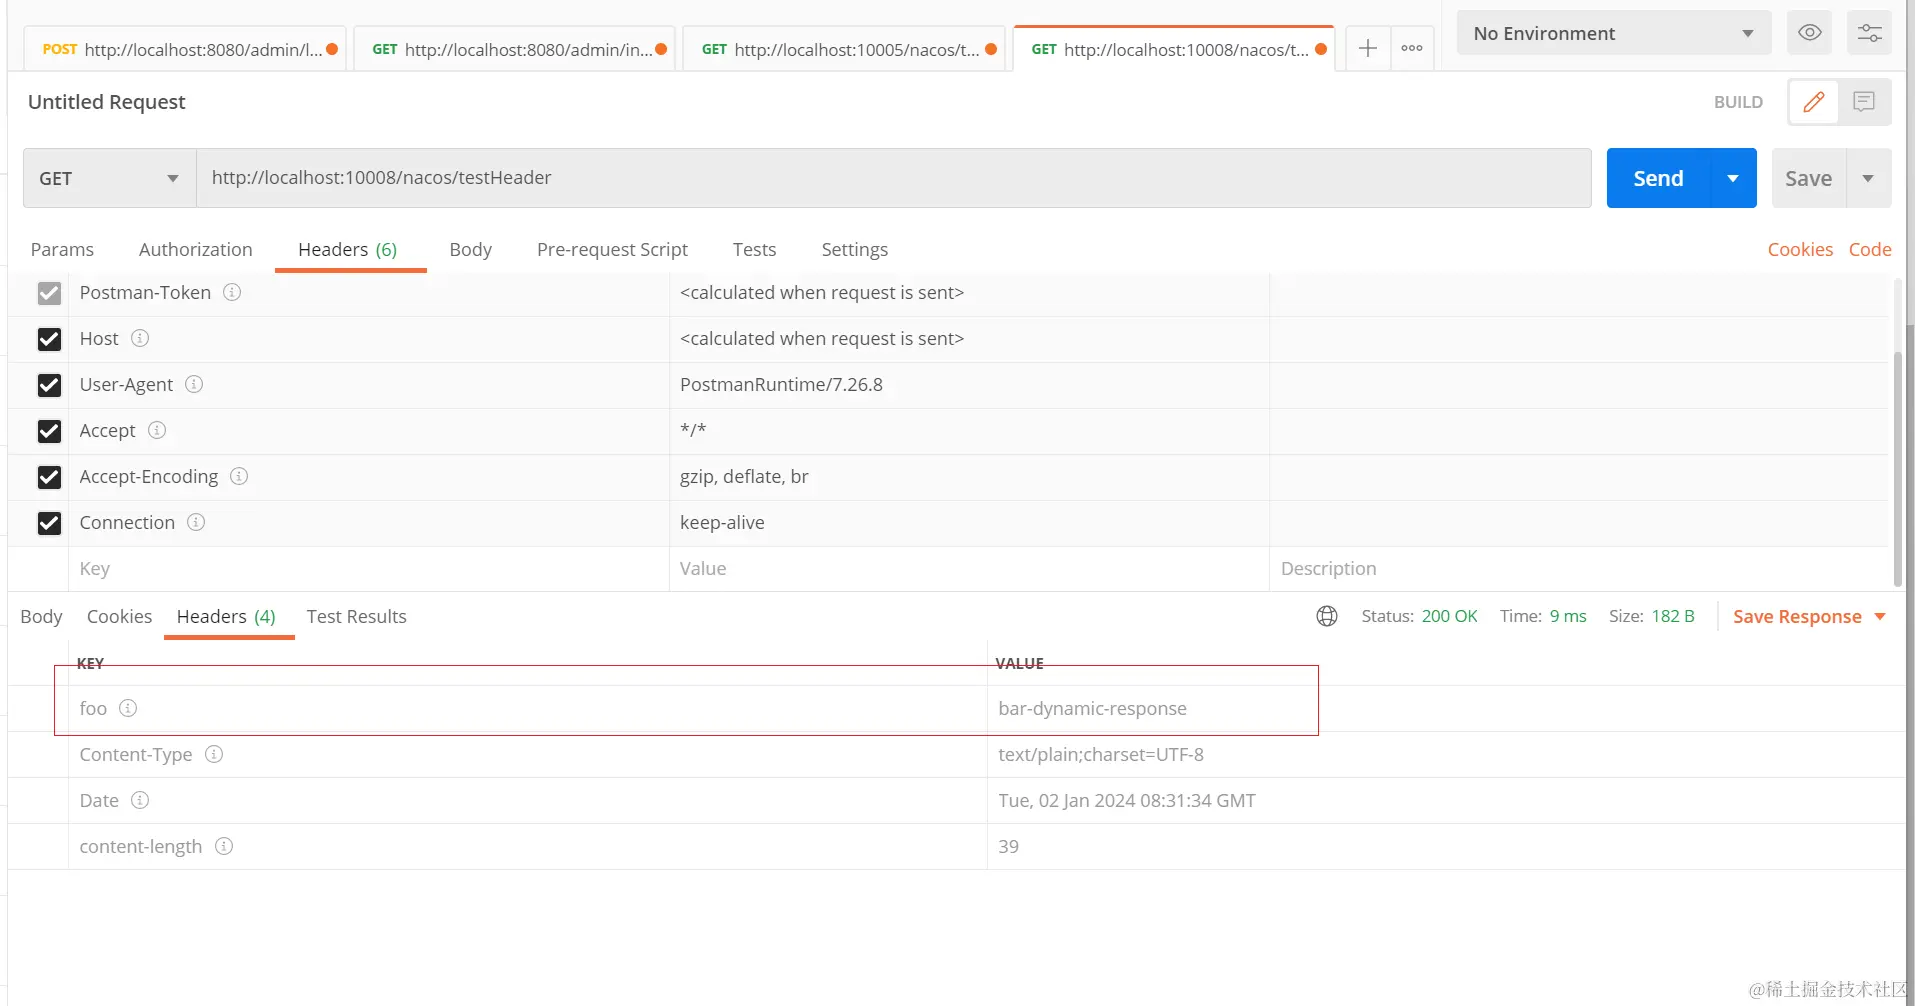Open the Send button dropdown arrow

(x=1733, y=178)
